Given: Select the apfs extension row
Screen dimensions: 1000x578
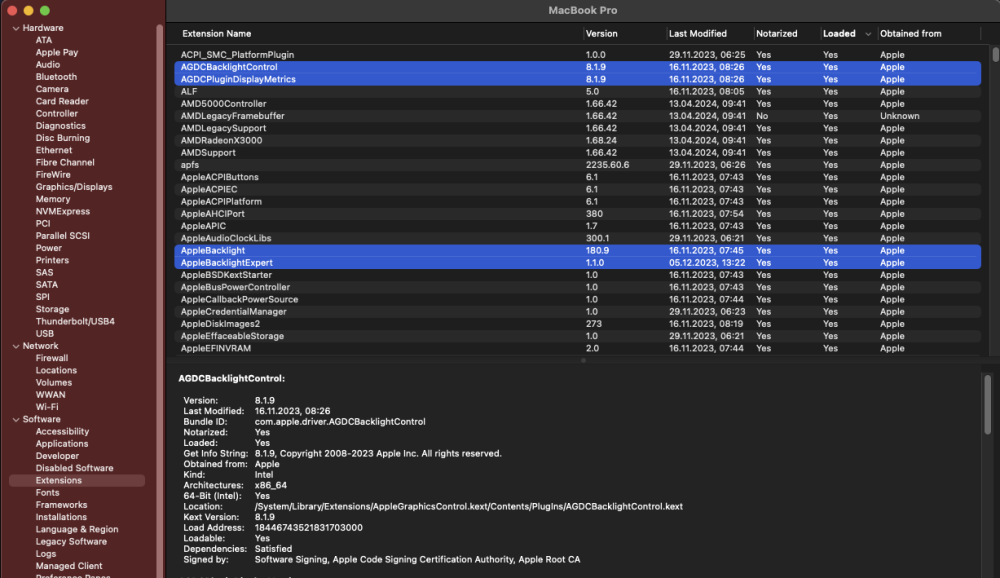Looking at the screenshot, I should (577, 165).
